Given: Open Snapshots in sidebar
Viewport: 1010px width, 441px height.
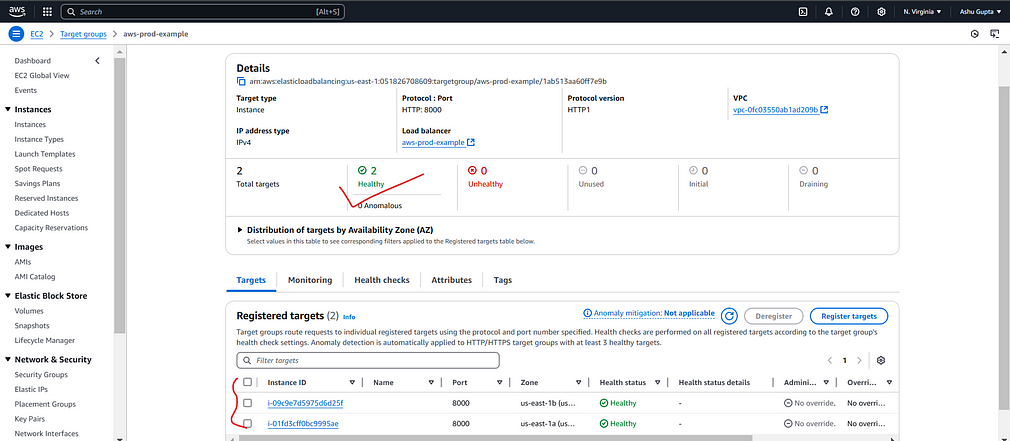Looking at the screenshot, I should pyautogui.click(x=32, y=326).
